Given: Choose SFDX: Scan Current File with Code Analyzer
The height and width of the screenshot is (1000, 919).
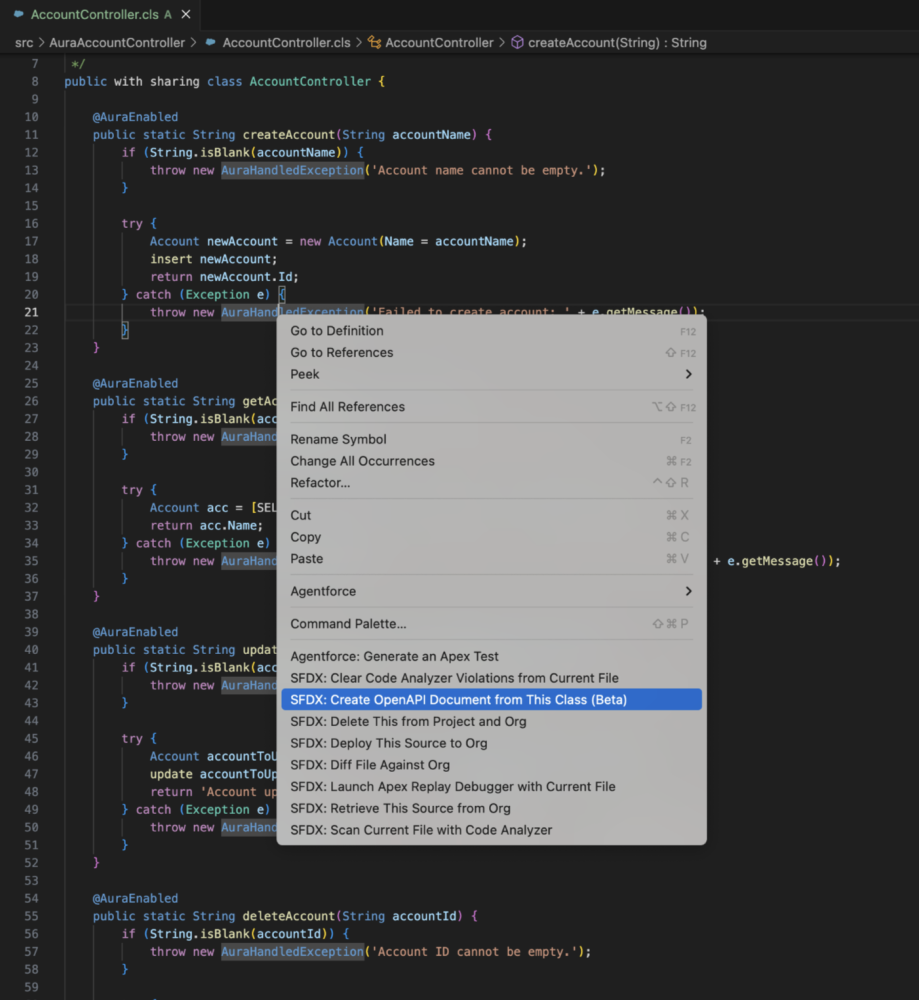Looking at the screenshot, I should coord(492,830).
